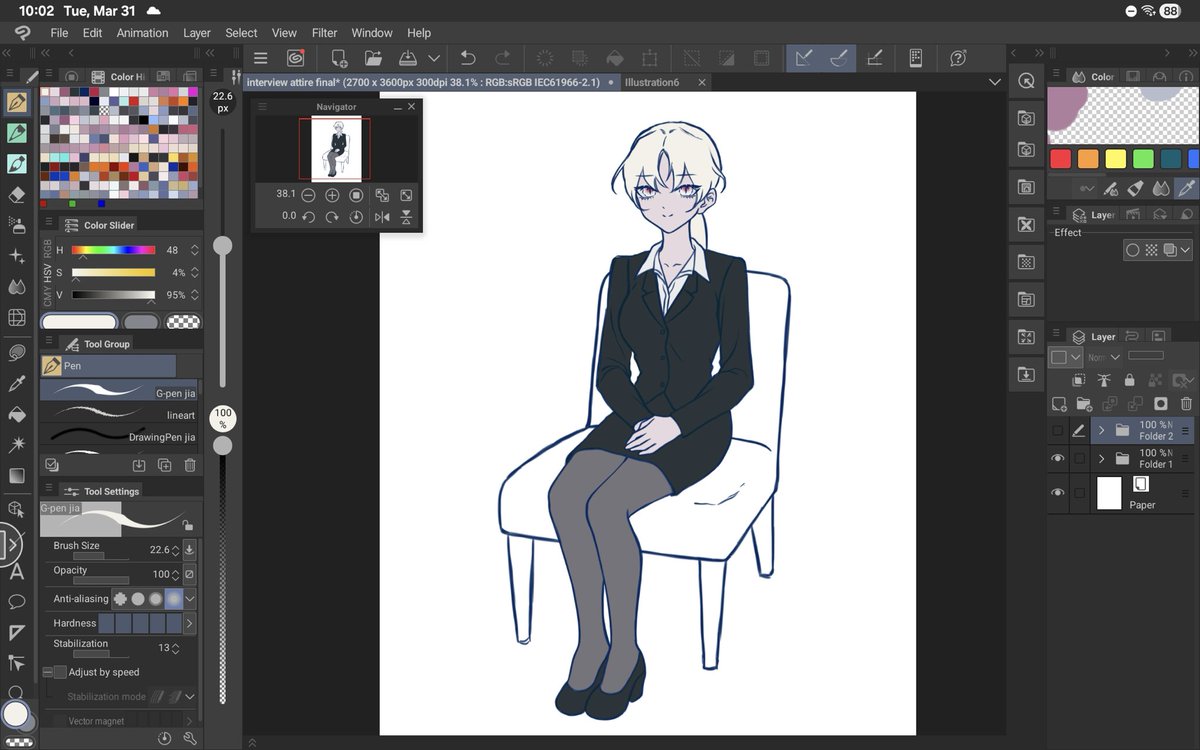Click the Open file folder icon
The image size is (1200, 750).
(373, 58)
